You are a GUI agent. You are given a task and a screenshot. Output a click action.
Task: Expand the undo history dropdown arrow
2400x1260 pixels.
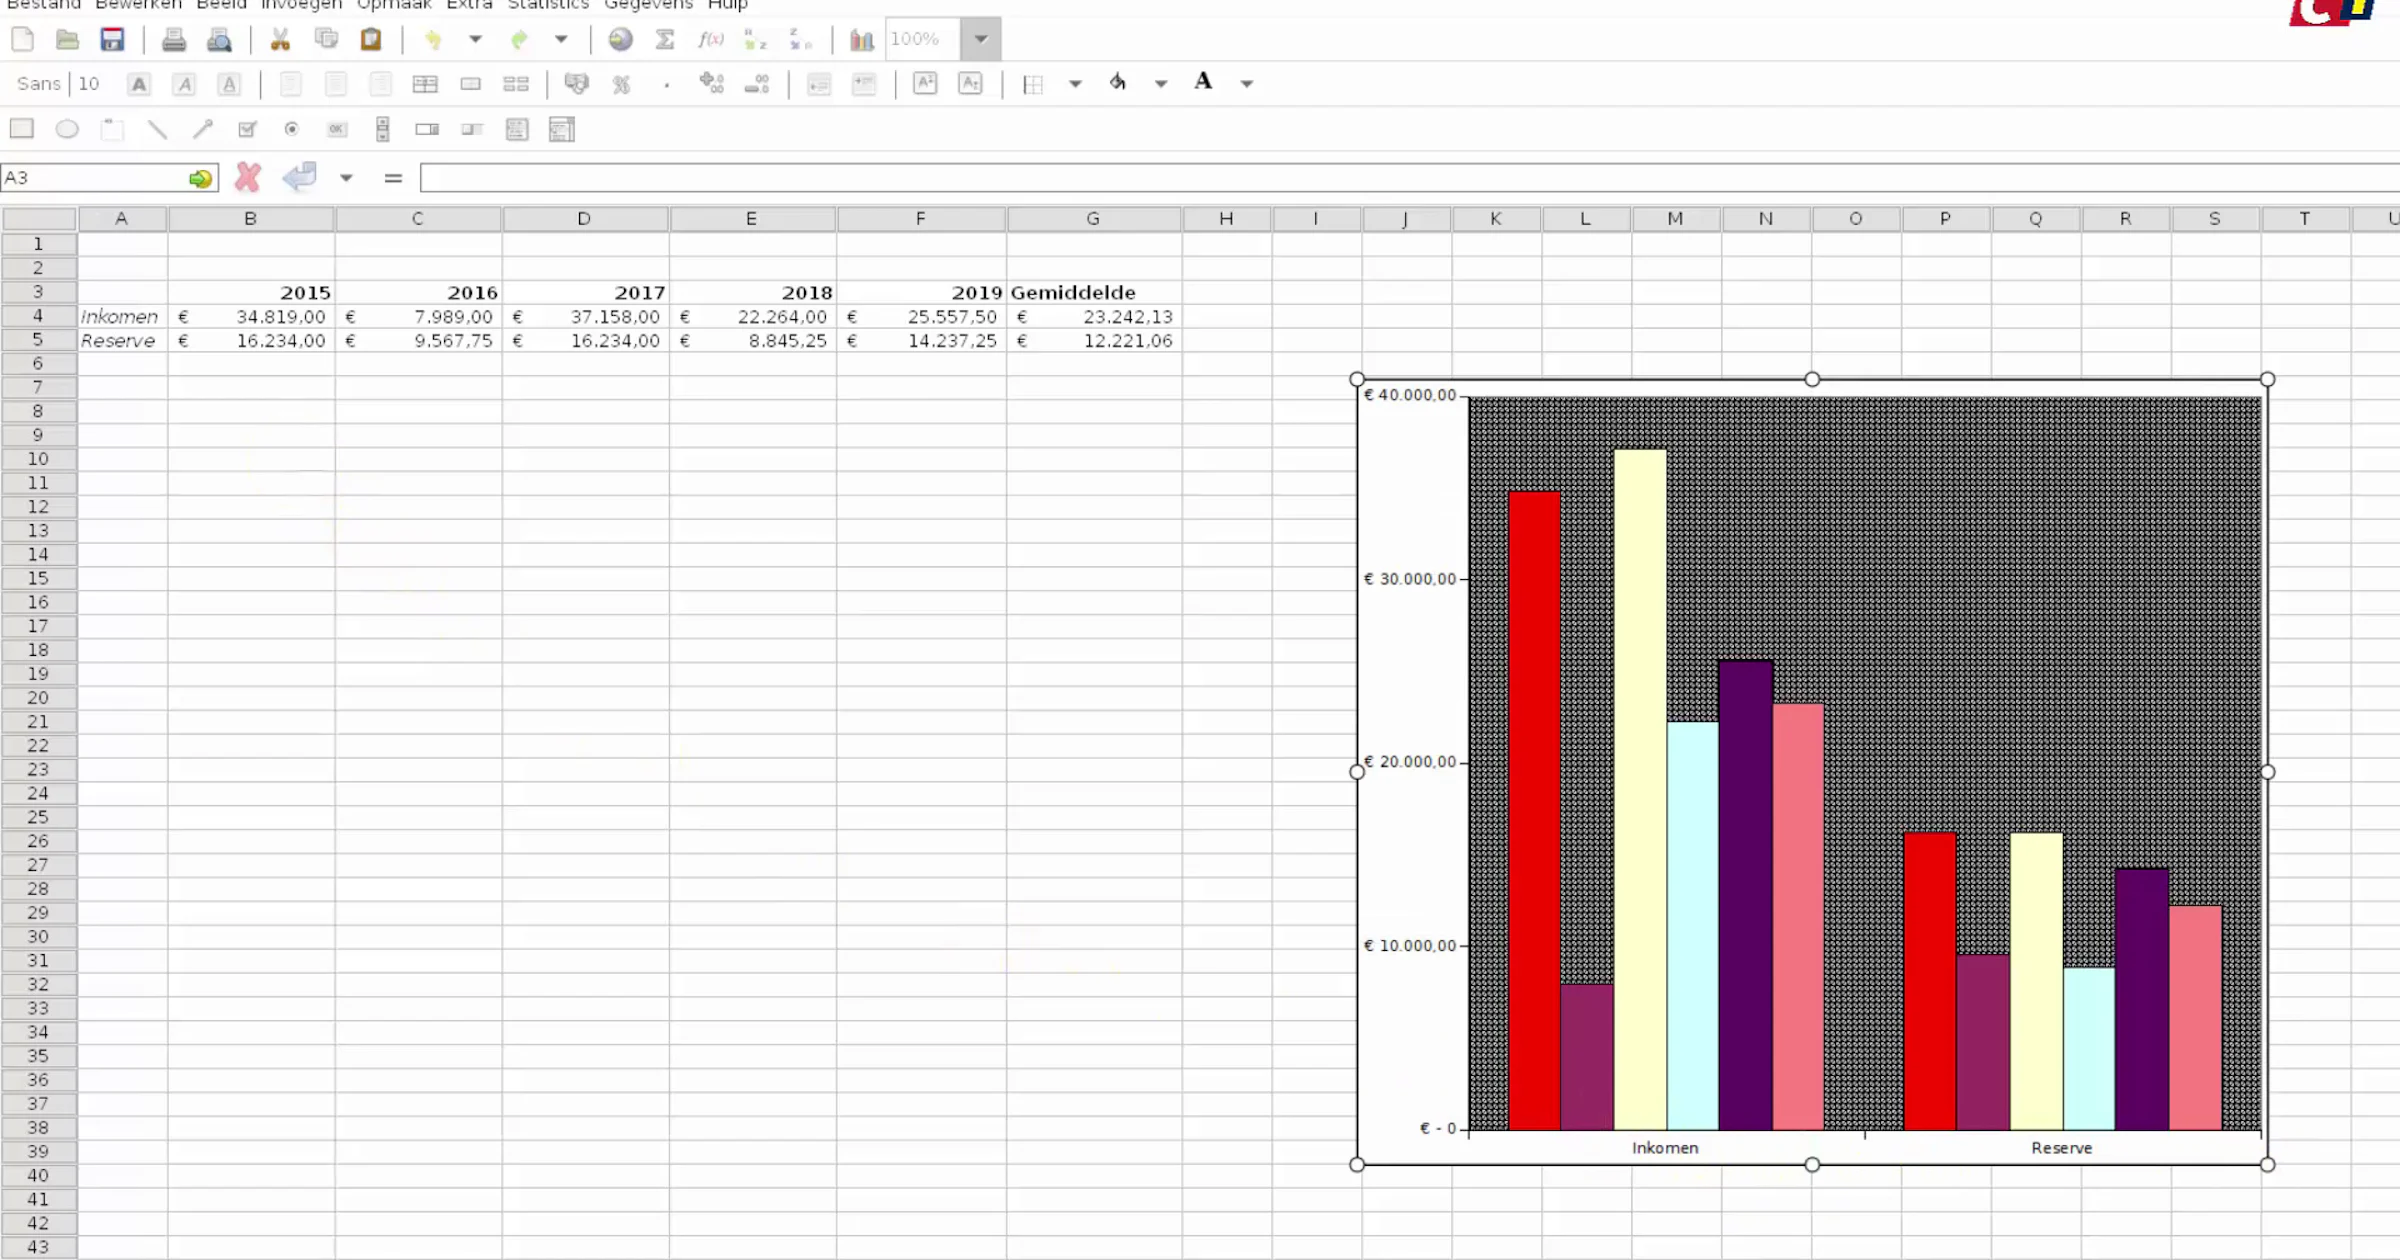(x=475, y=39)
